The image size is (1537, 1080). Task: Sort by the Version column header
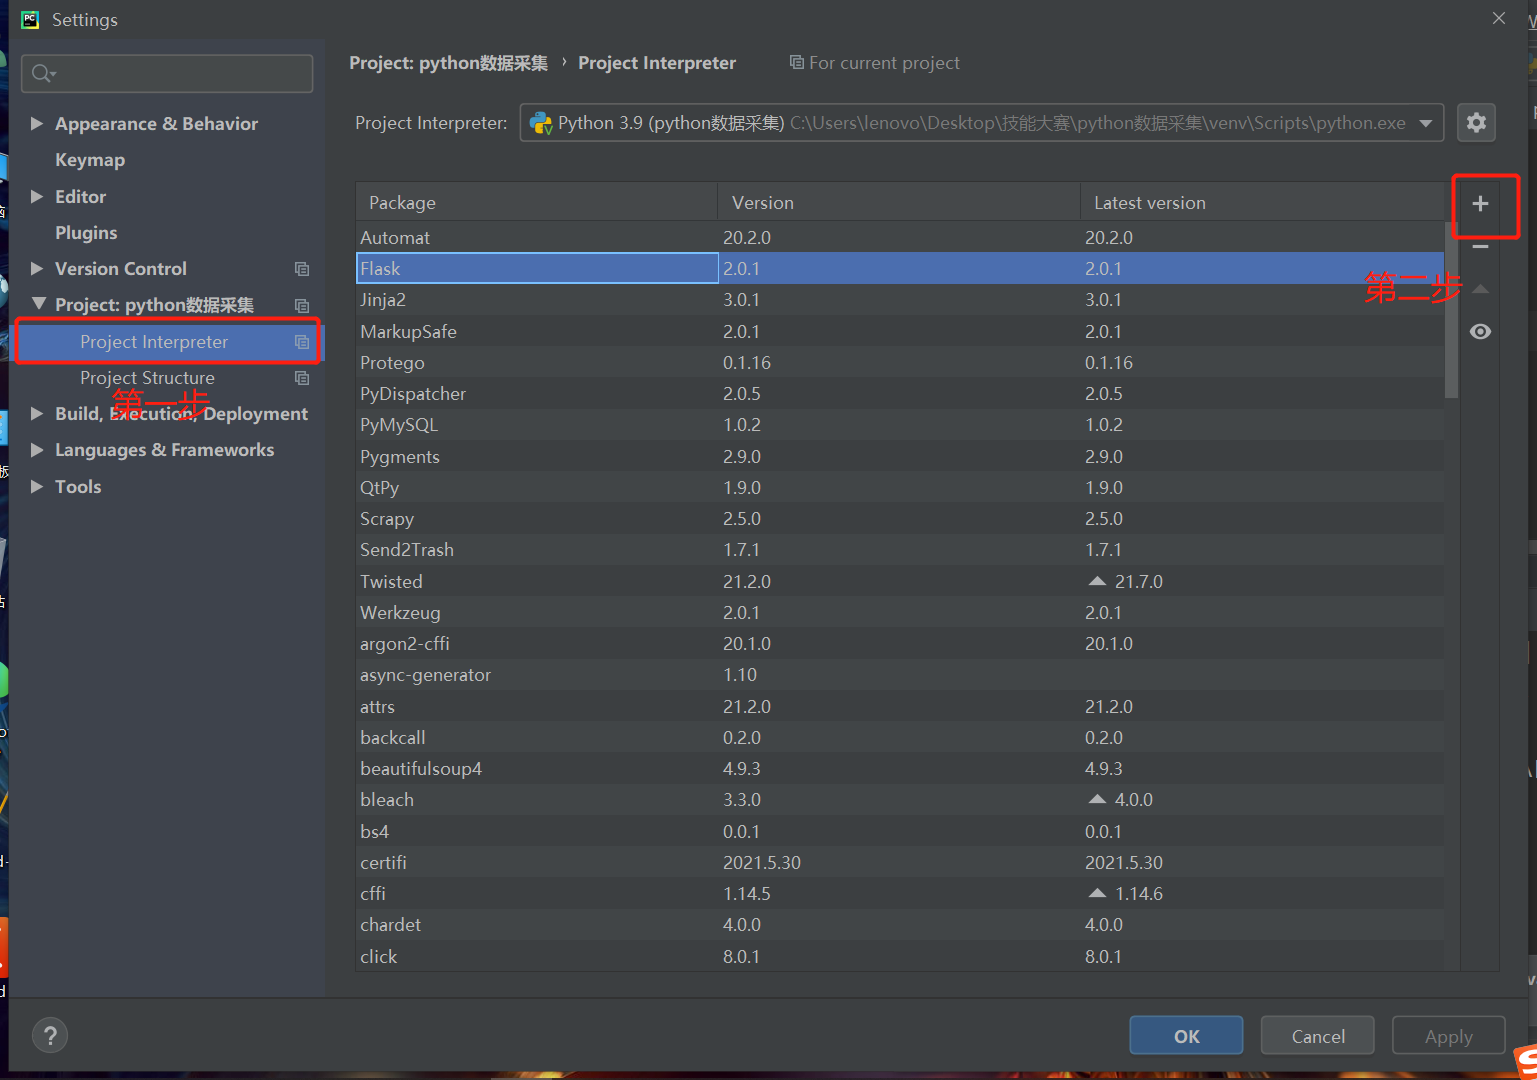[899, 202]
